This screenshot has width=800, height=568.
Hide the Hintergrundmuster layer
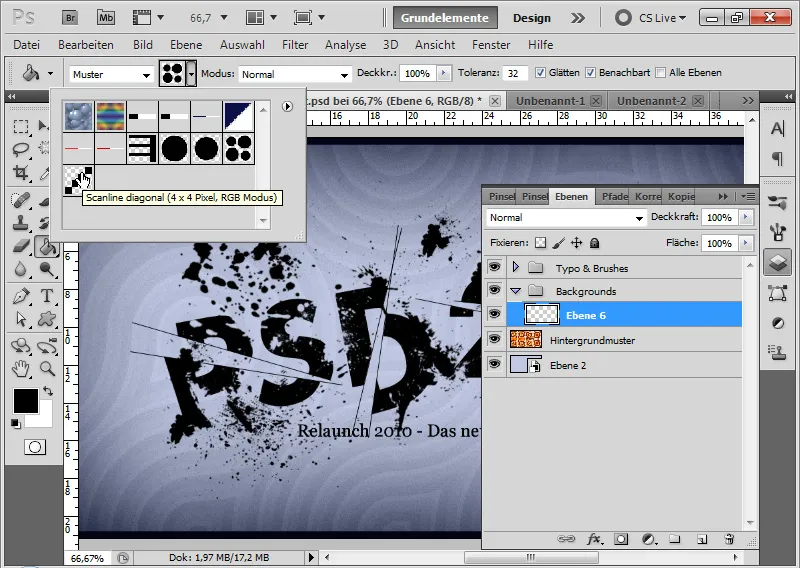pos(494,339)
